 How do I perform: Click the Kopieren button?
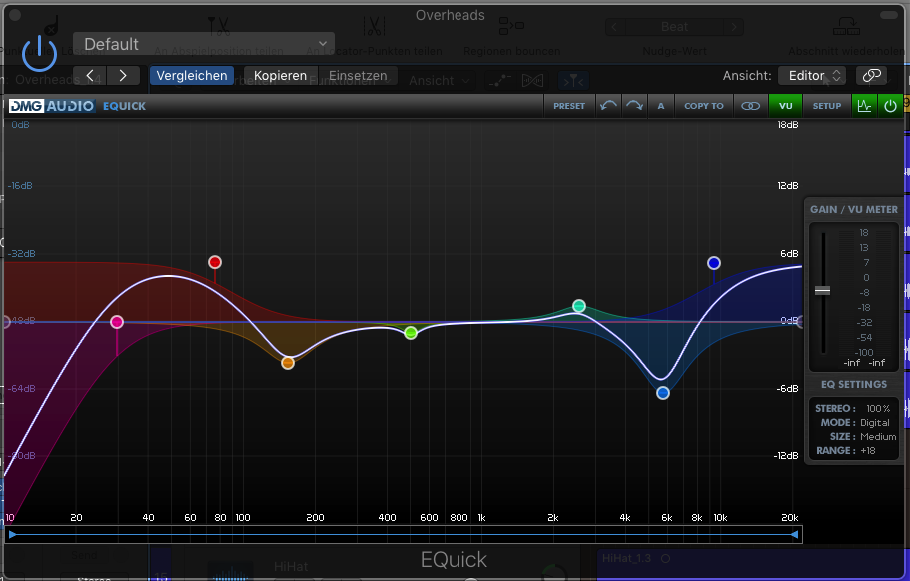point(280,75)
